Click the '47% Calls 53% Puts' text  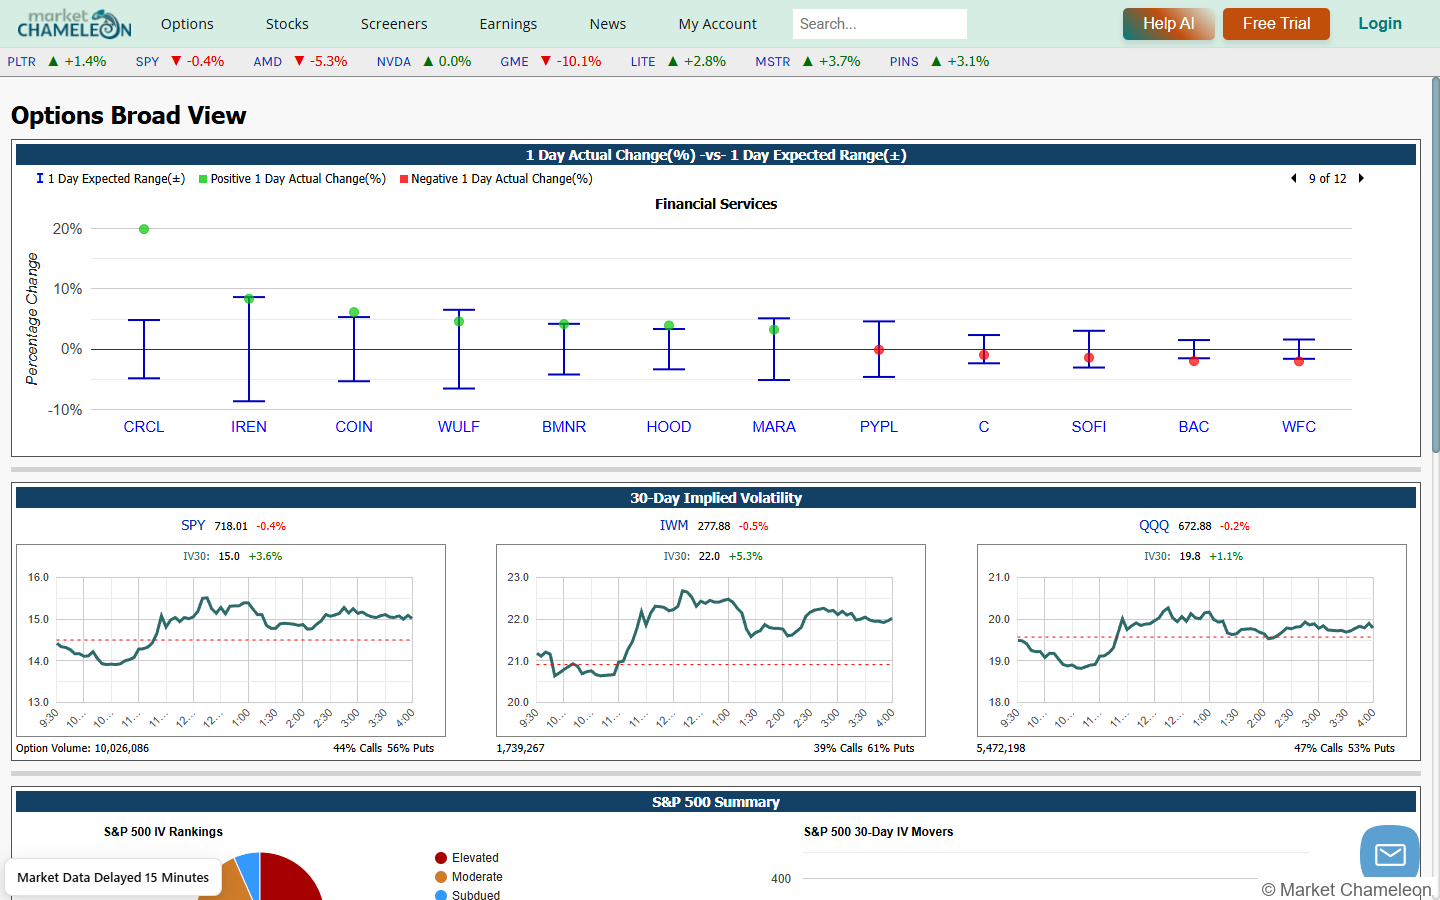1345,748
